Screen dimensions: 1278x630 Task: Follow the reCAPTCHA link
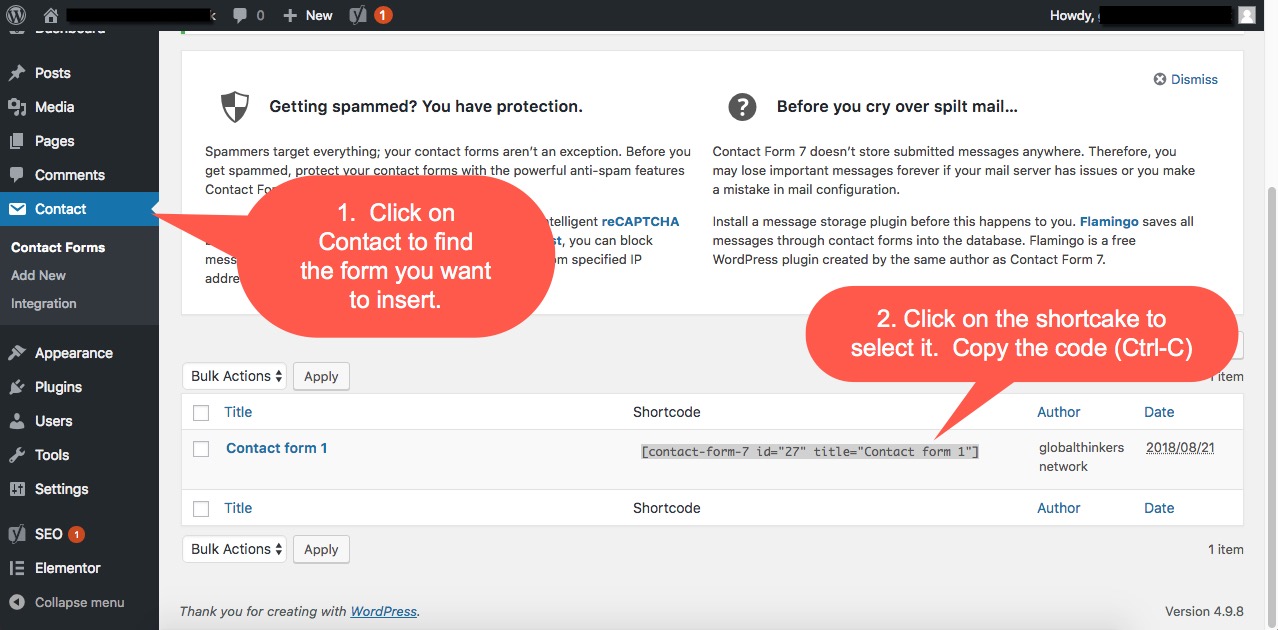(640, 222)
